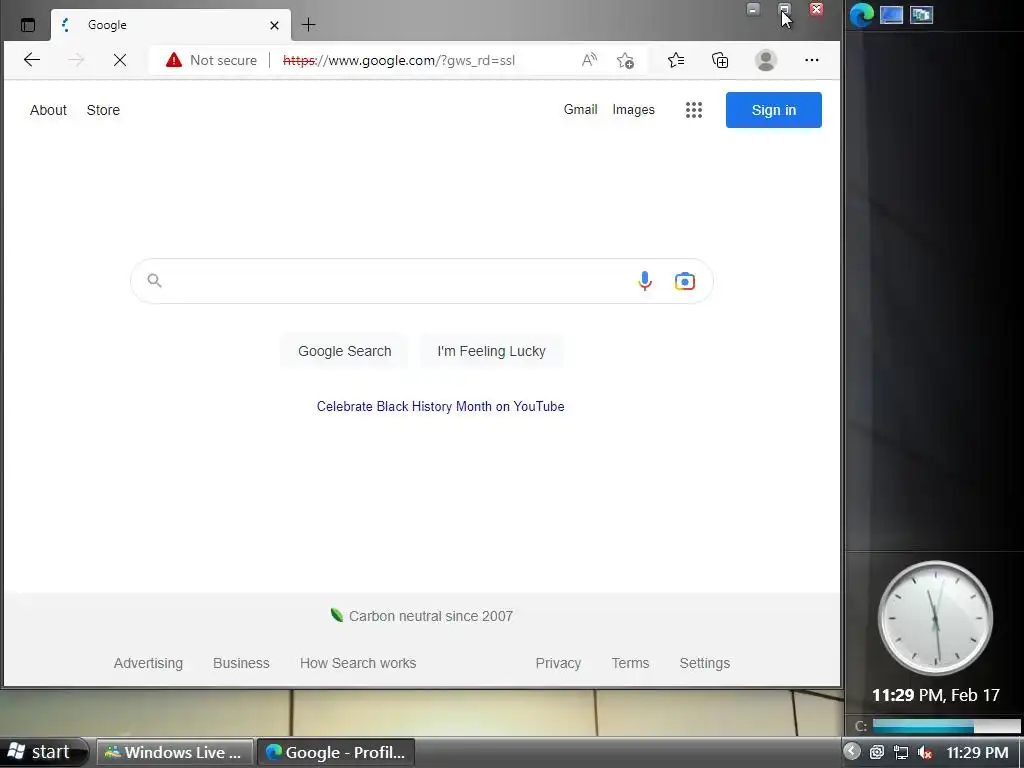
Task: Open How Search works link
Action: (358, 663)
